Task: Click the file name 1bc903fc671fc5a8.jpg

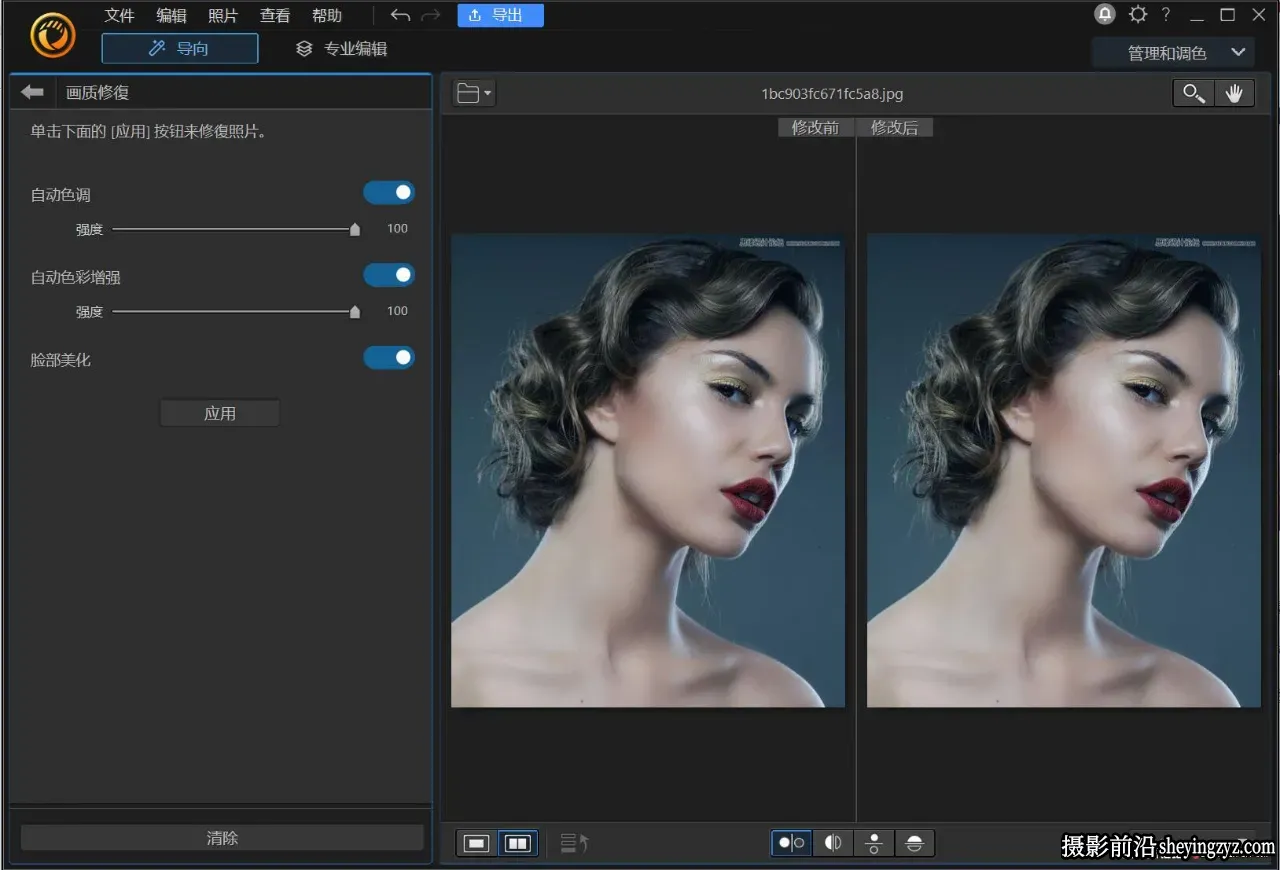Action: click(832, 94)
